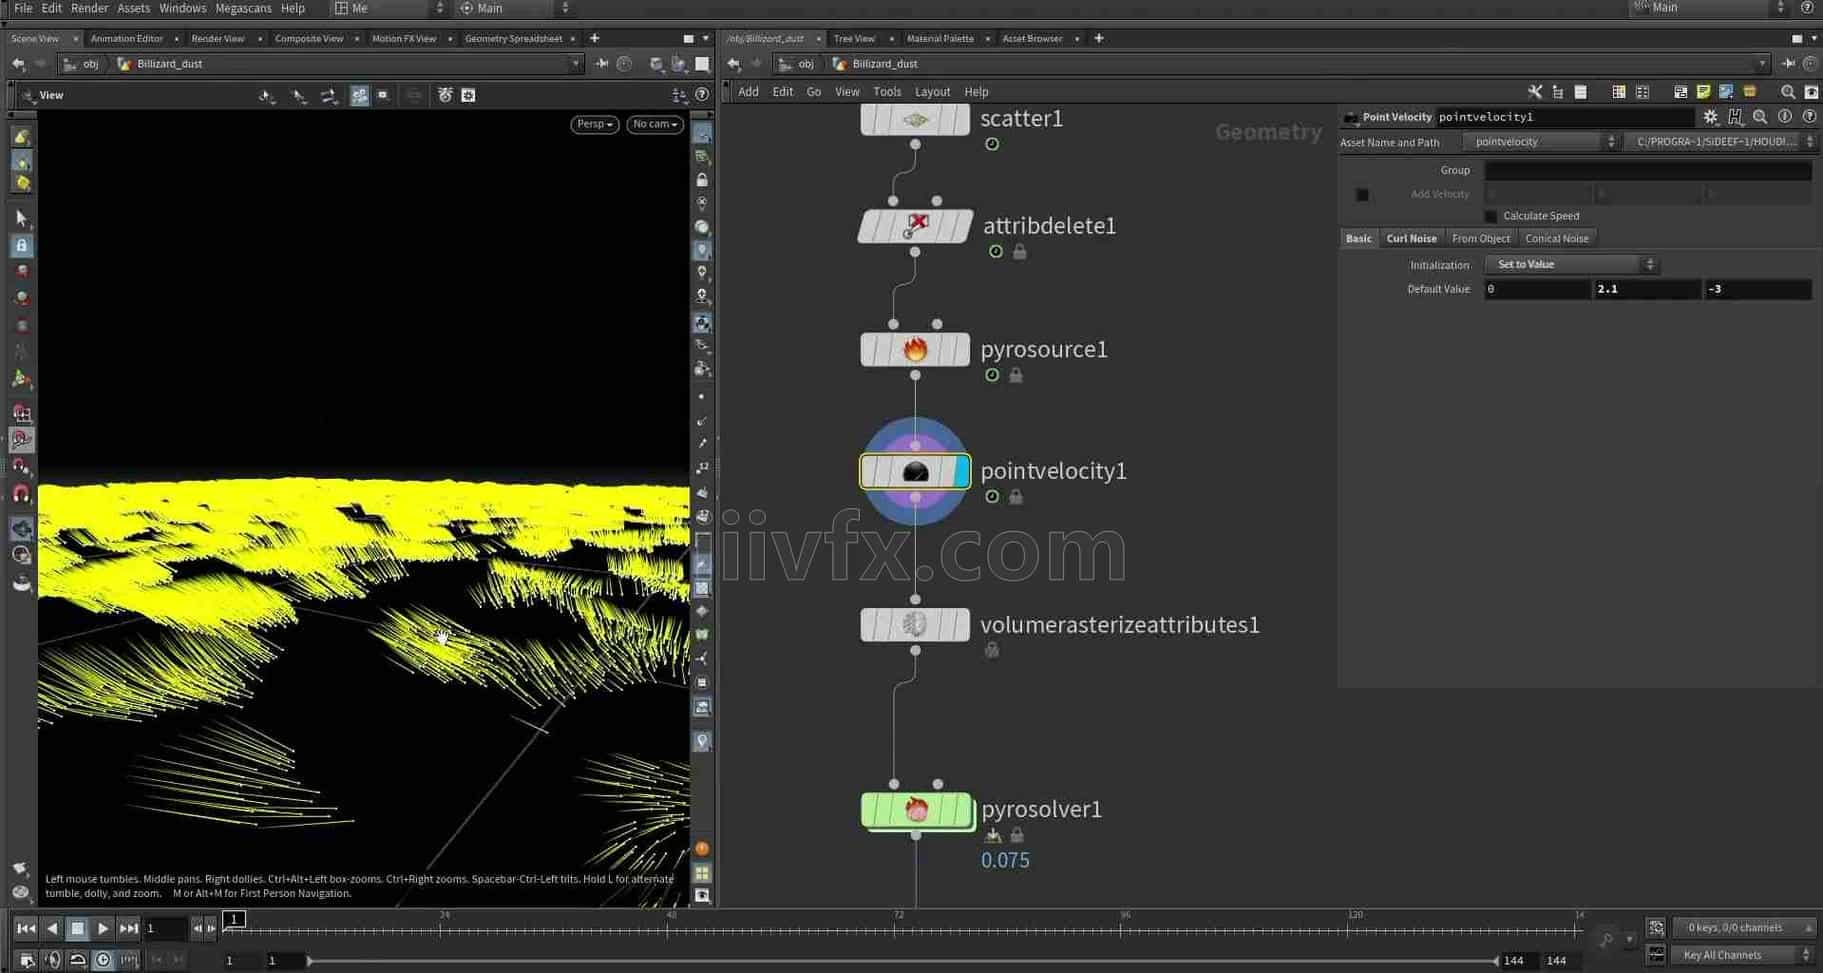The width and height of the screenshot is (1823, 973).
Task: Click the parameter search magnifier icon
Action: click(x=1760, y=117)
